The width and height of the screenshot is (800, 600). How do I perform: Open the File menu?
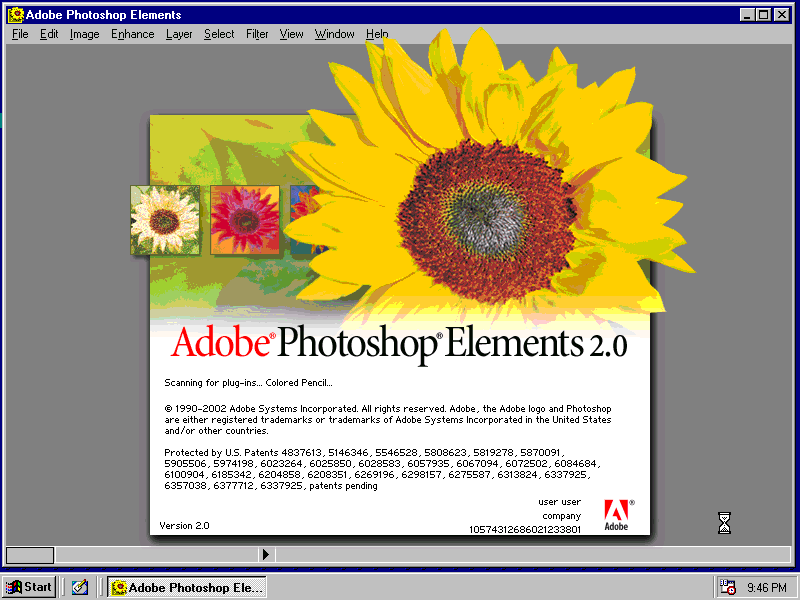click(20, 34)
